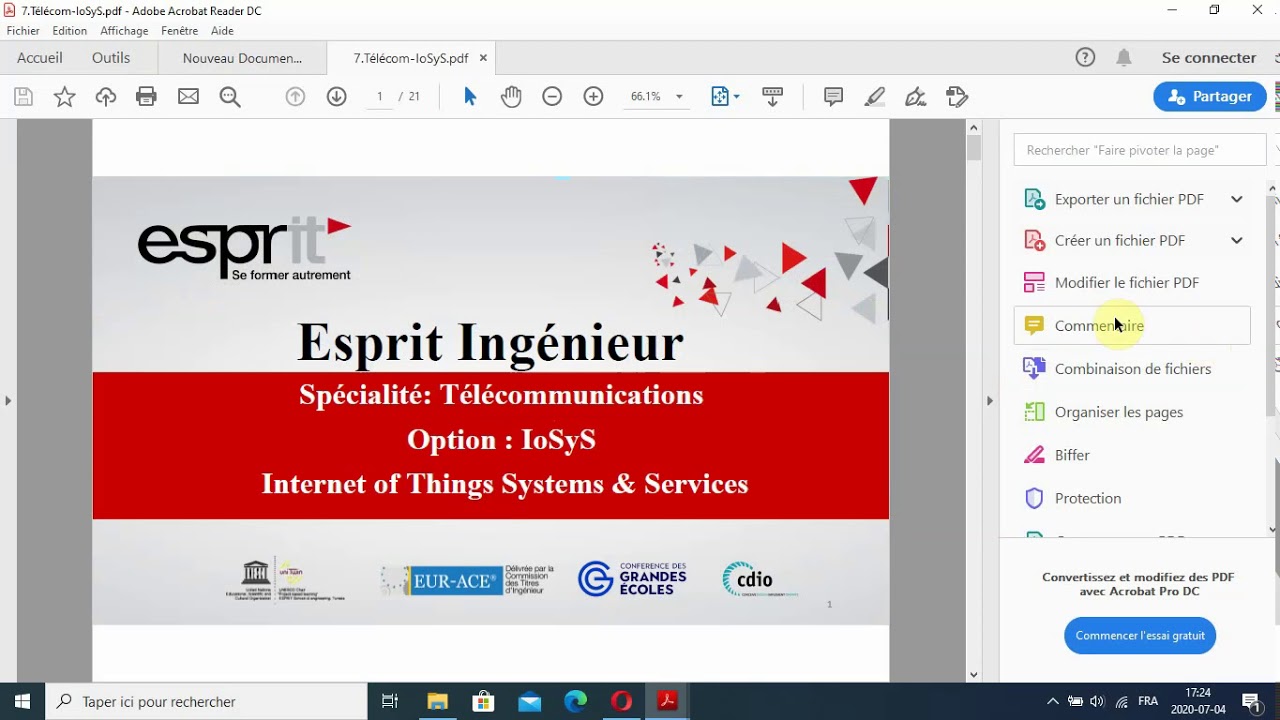
Task: Open Combinaison de fichiers tool
Action: pos(1132,369)
